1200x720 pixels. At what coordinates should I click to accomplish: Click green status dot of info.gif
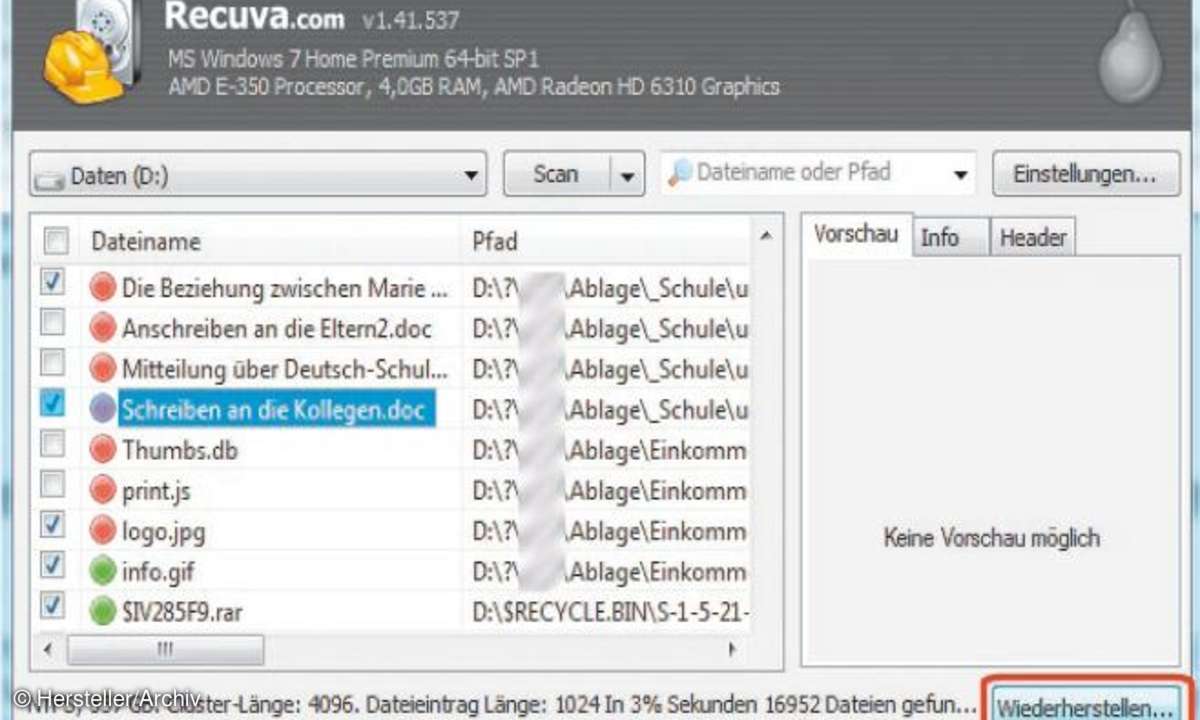point(103,571)
